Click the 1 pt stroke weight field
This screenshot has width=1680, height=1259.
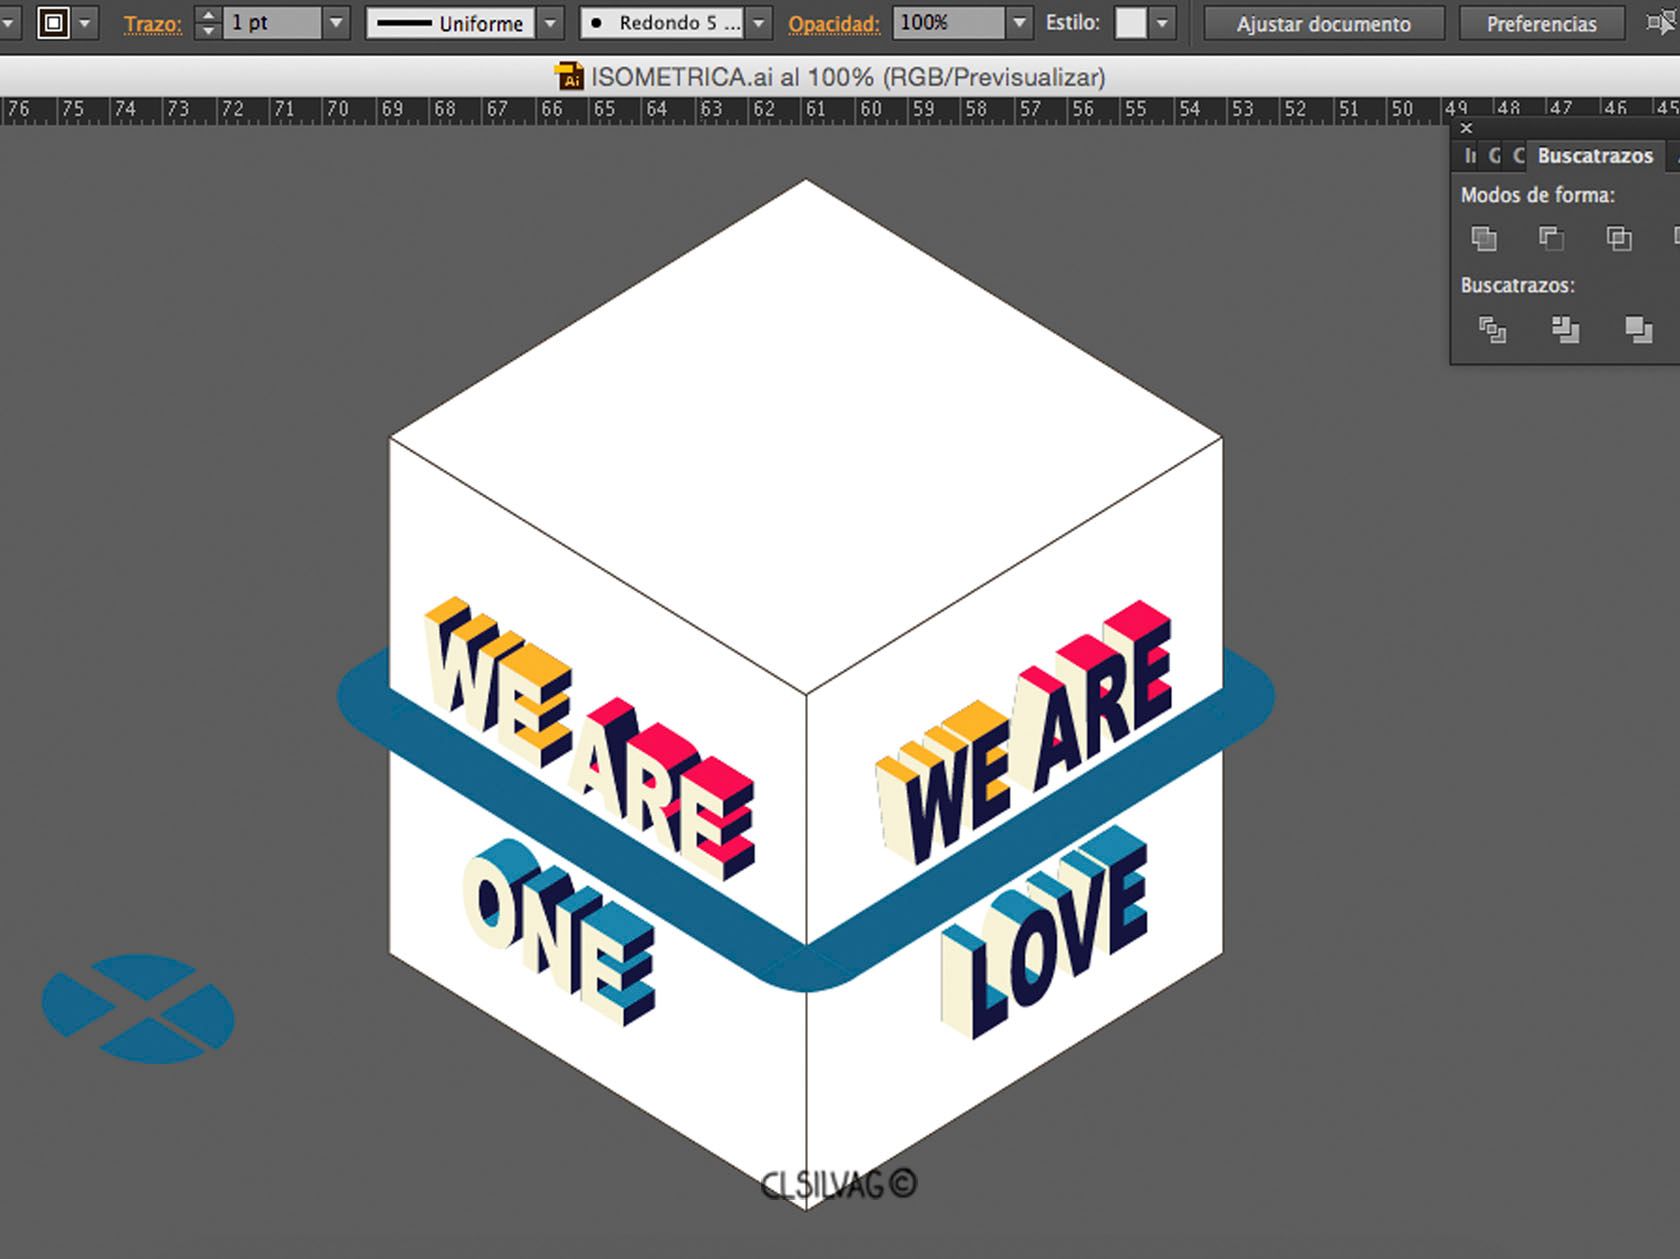pyautogui.click(x=272, y=22)
